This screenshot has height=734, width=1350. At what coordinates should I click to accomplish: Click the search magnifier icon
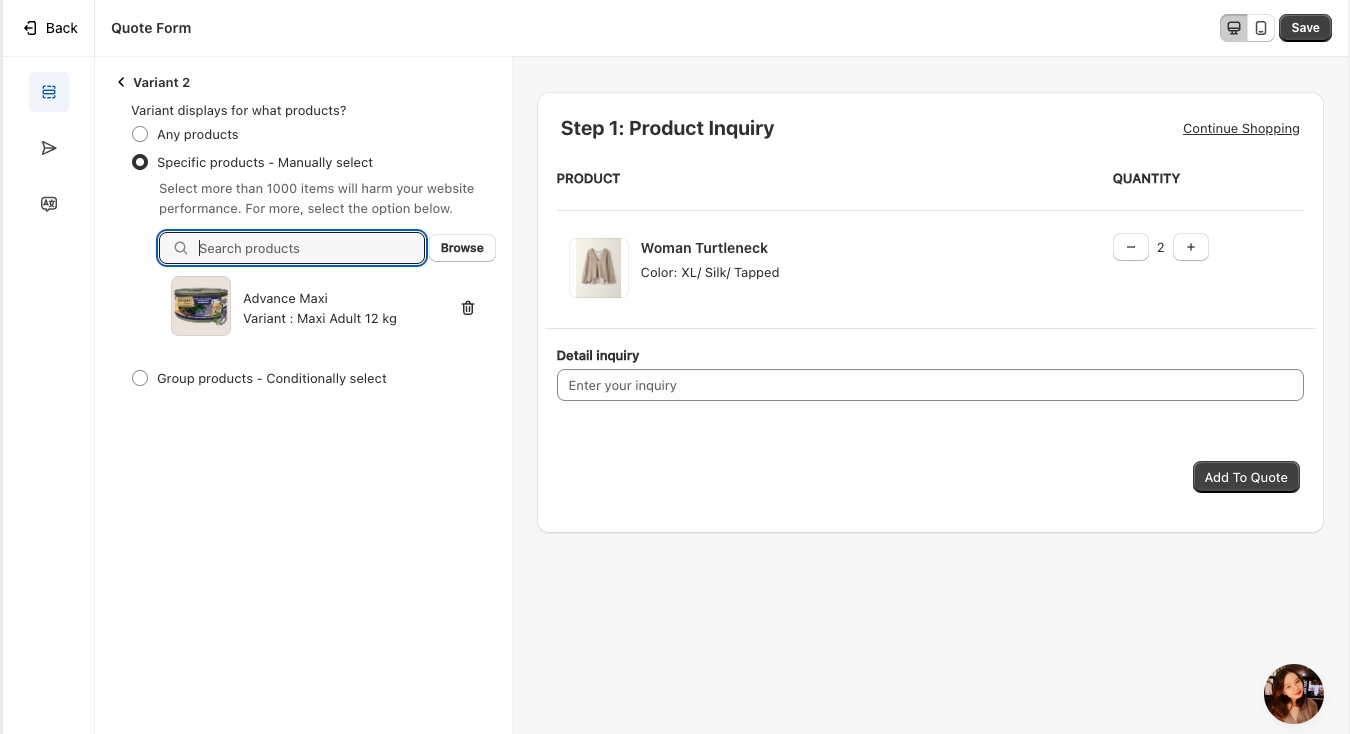181,248
